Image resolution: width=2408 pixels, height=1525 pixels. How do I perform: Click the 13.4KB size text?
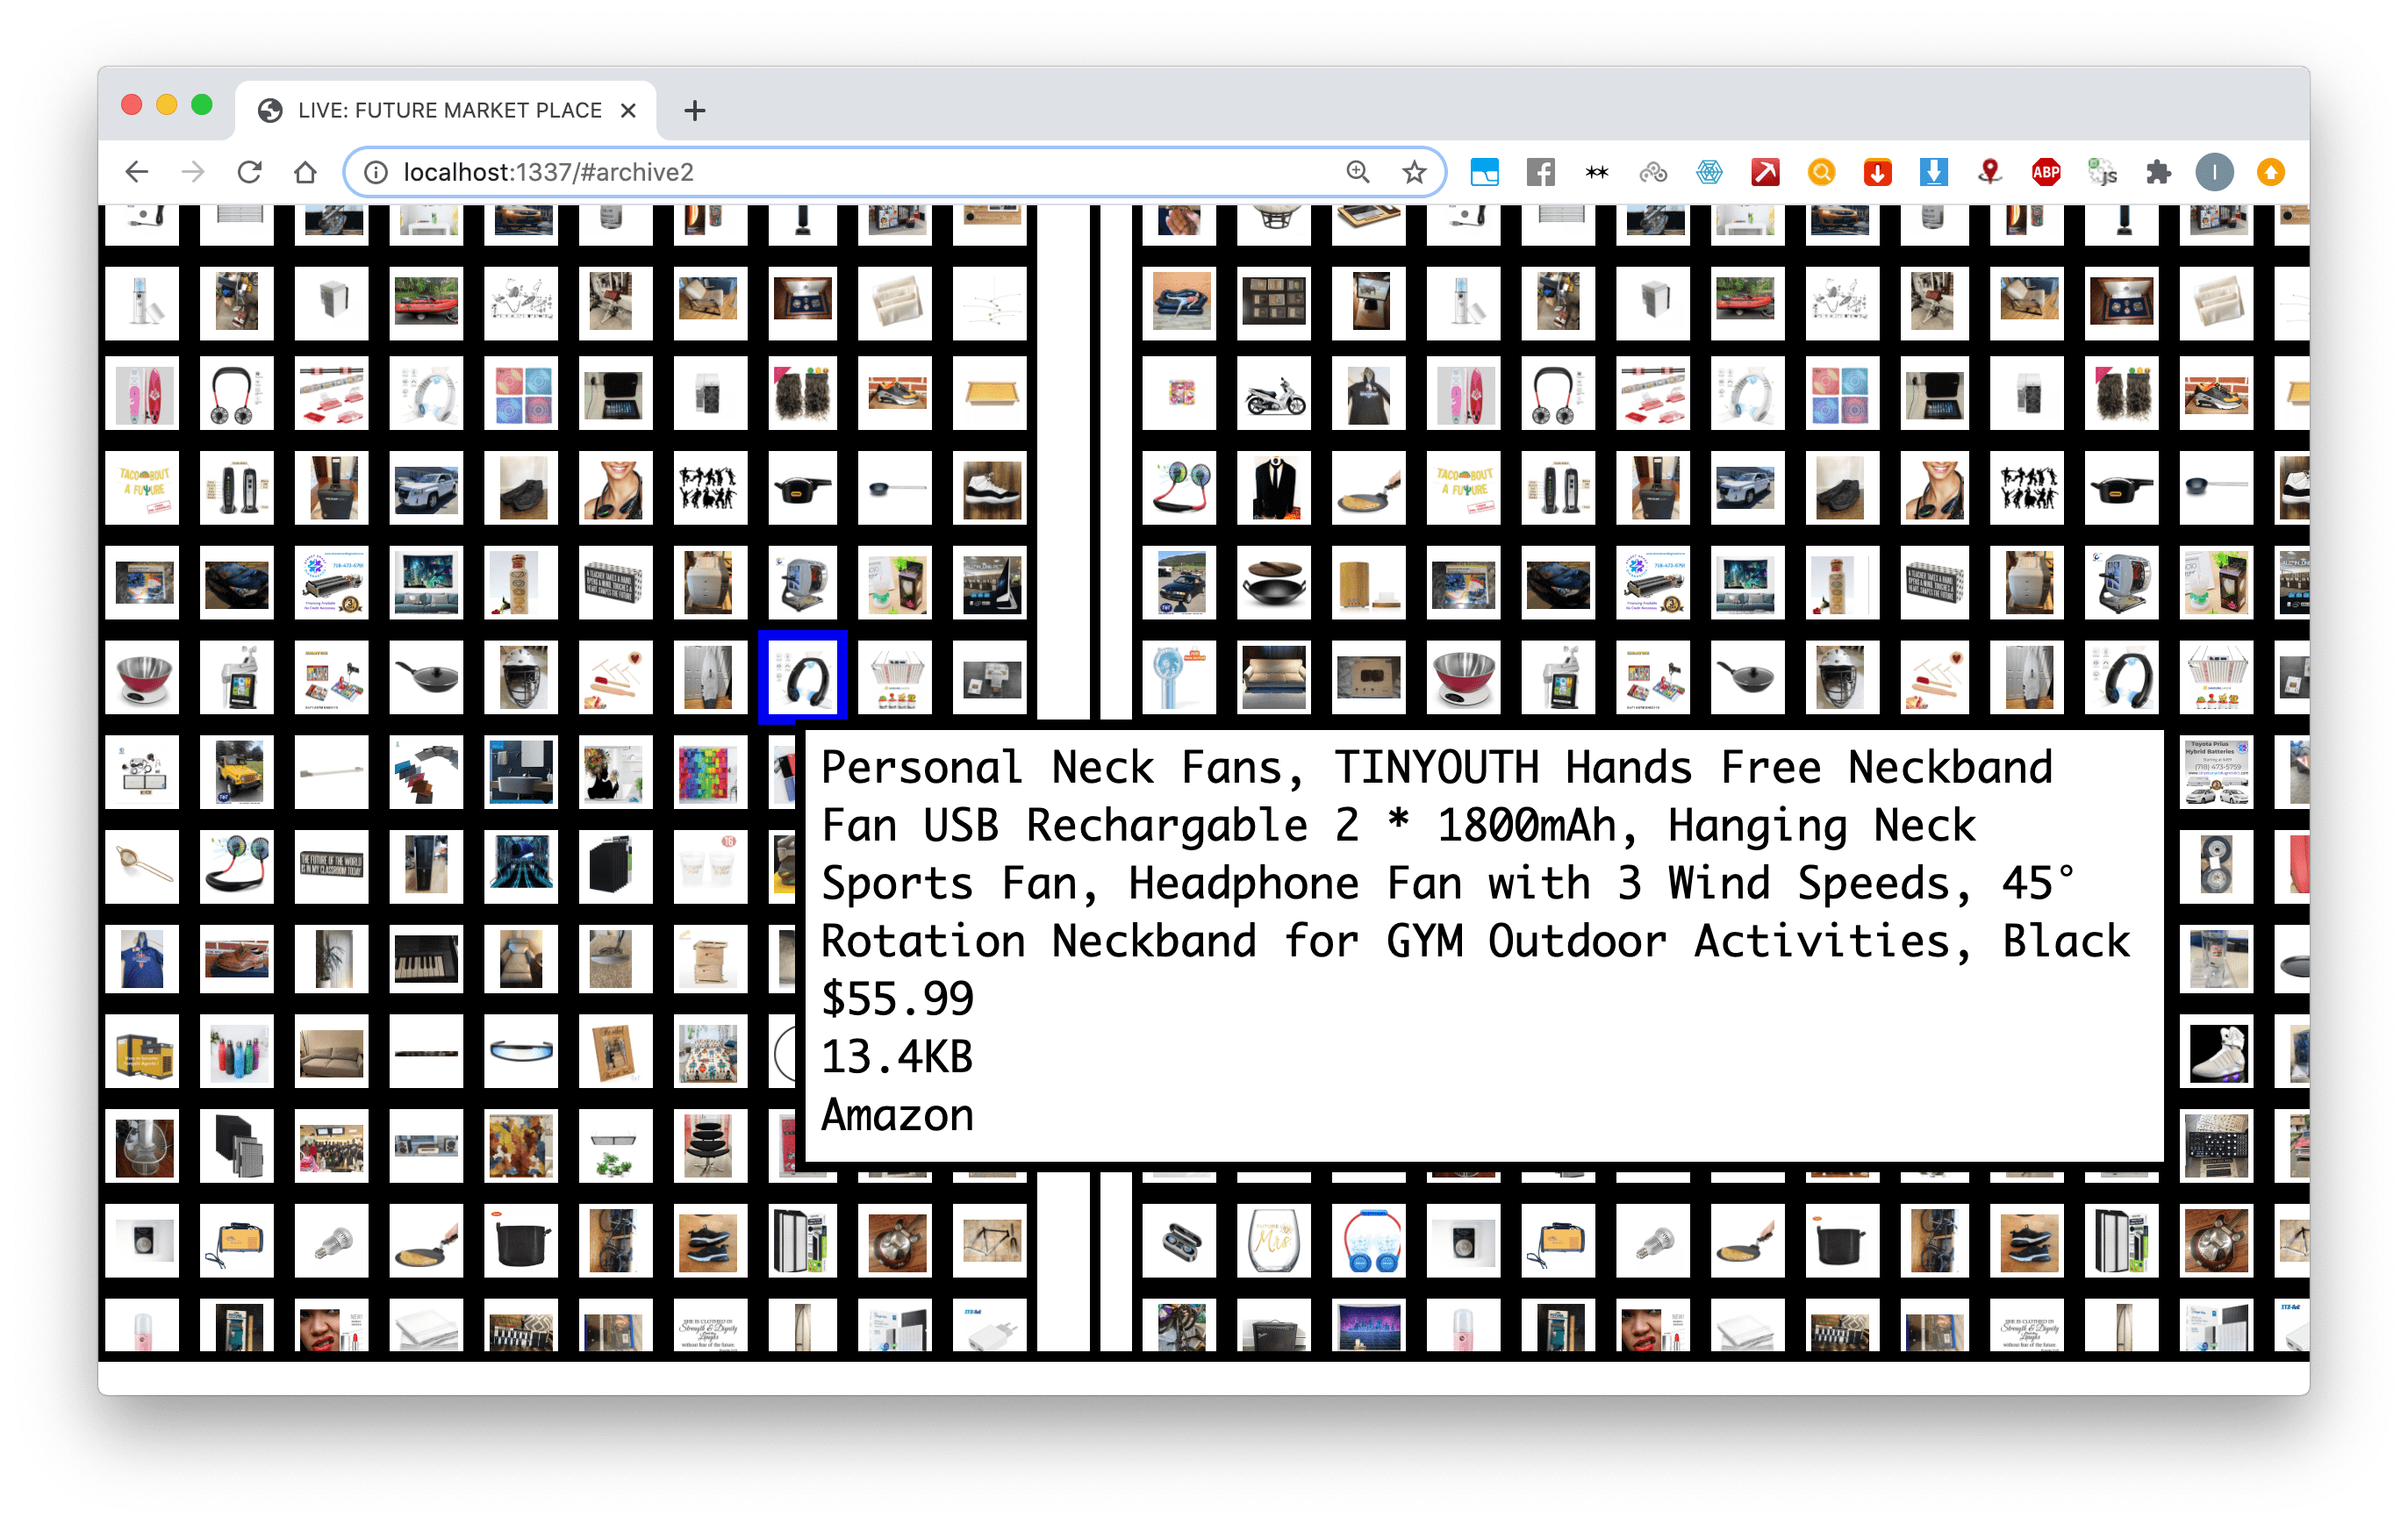tap(897, 1056)
